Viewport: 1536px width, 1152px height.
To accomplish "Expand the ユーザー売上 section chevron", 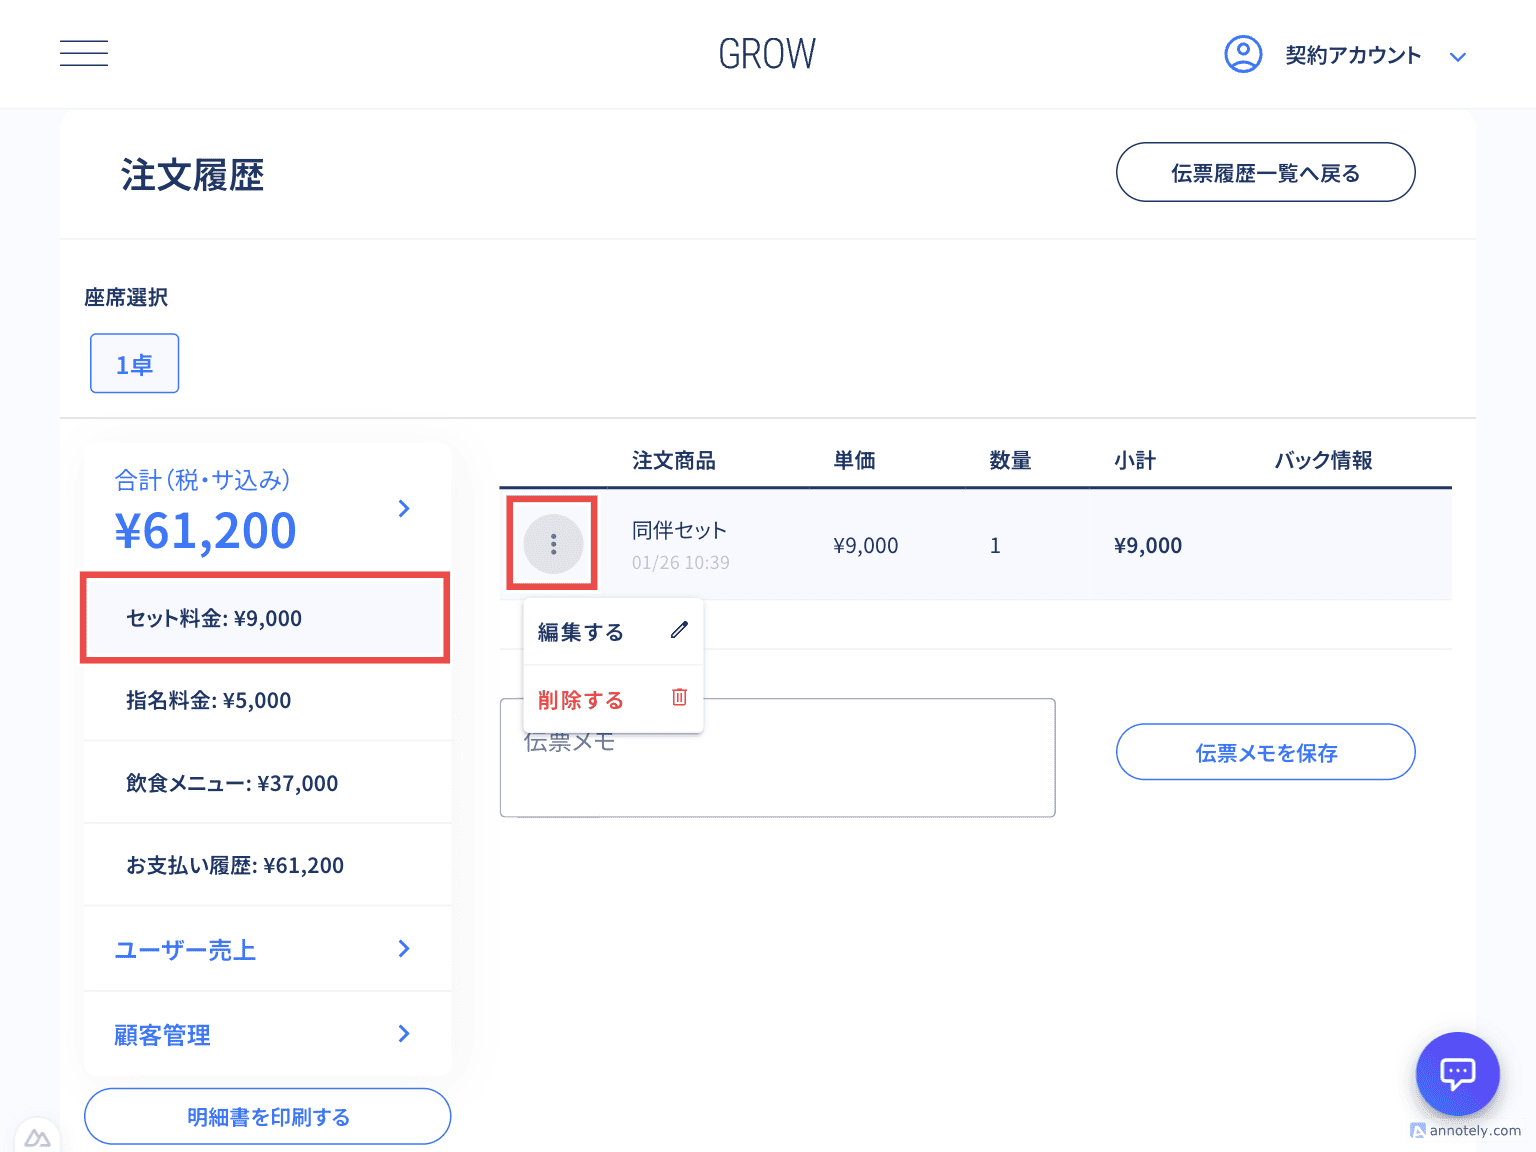I will (404, 948).
